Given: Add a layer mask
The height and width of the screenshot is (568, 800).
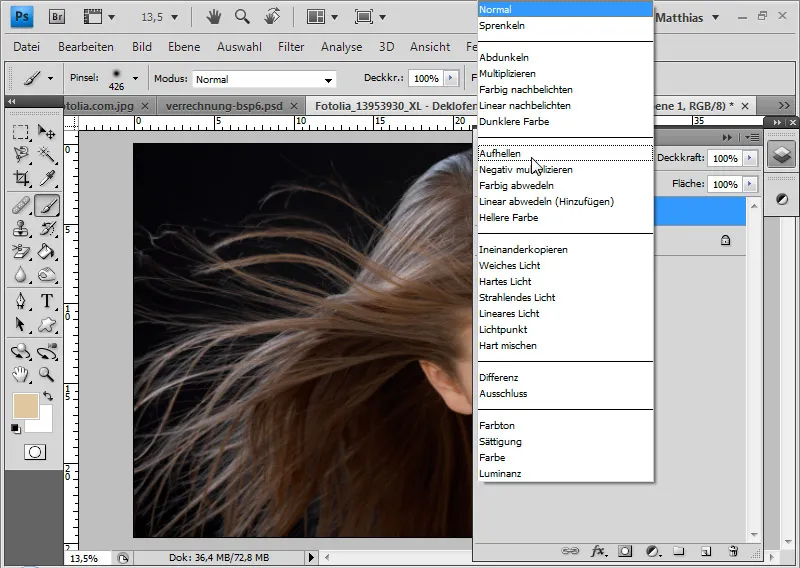Looking at the screenshot, I should click(625, 551).
